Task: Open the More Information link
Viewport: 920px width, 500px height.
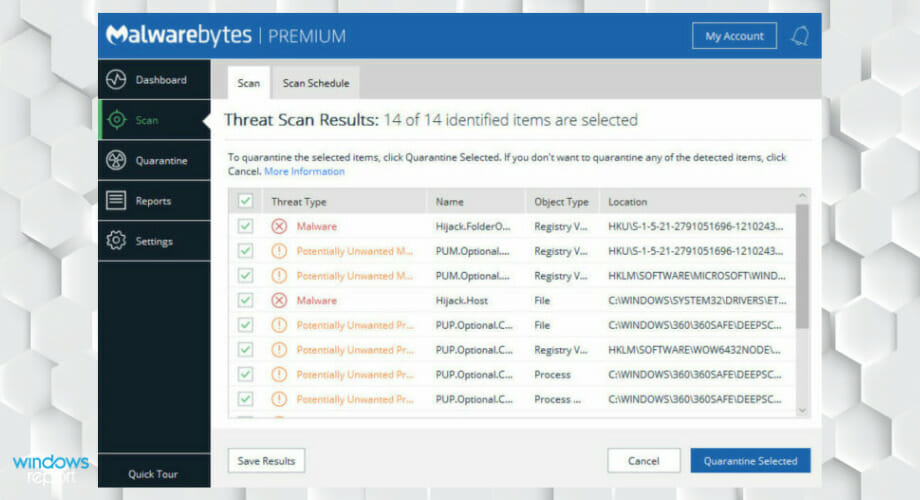Action: [304, 171]
